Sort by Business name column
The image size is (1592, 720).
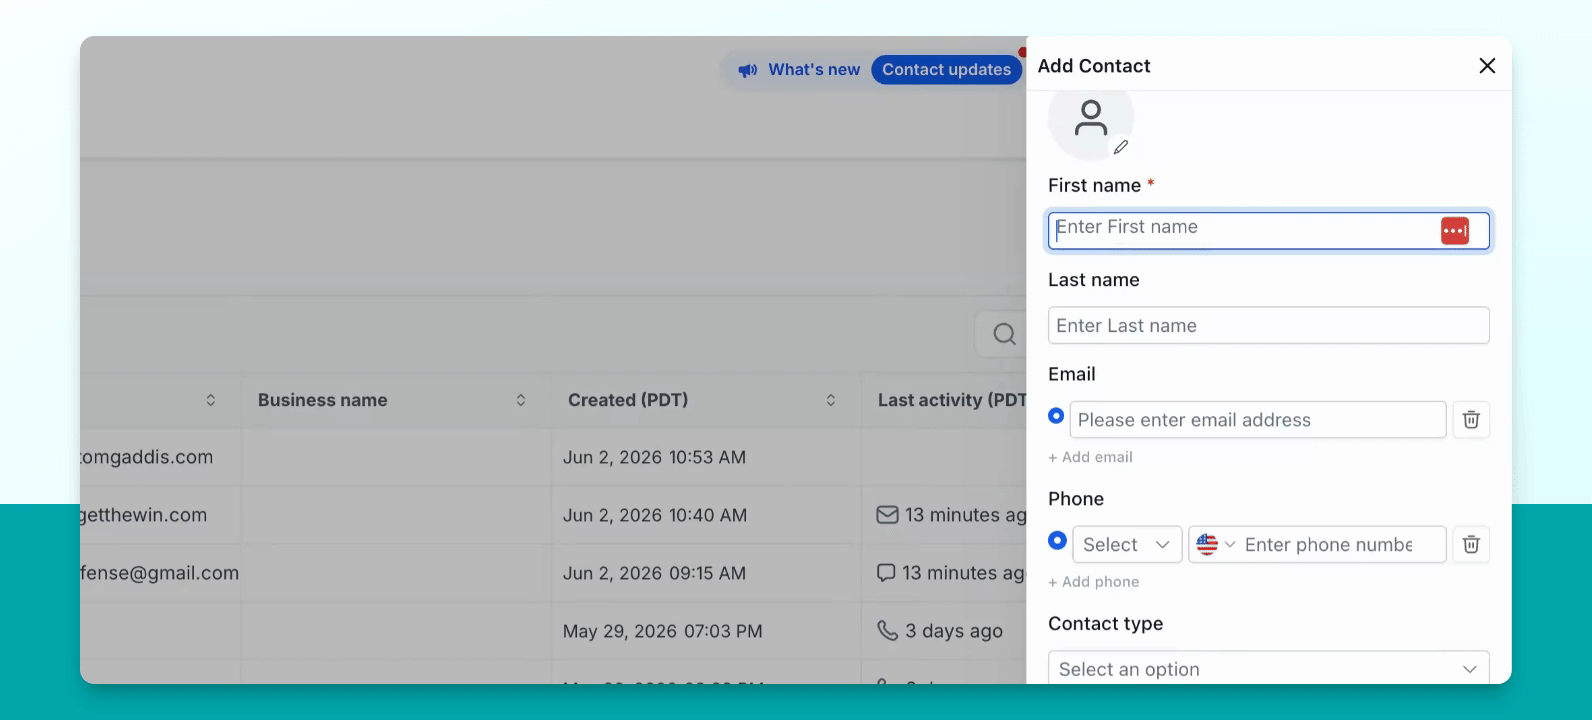[521, 400]
